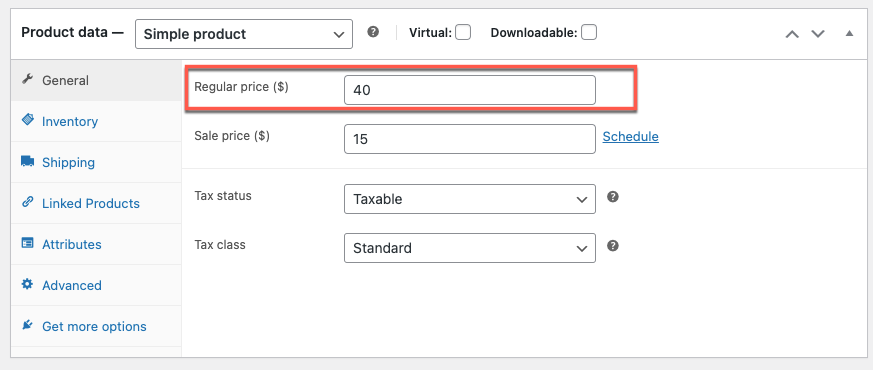873x370 pixels.
Task: Click the Tax status help icon
Action: click(x=613, y=197)
